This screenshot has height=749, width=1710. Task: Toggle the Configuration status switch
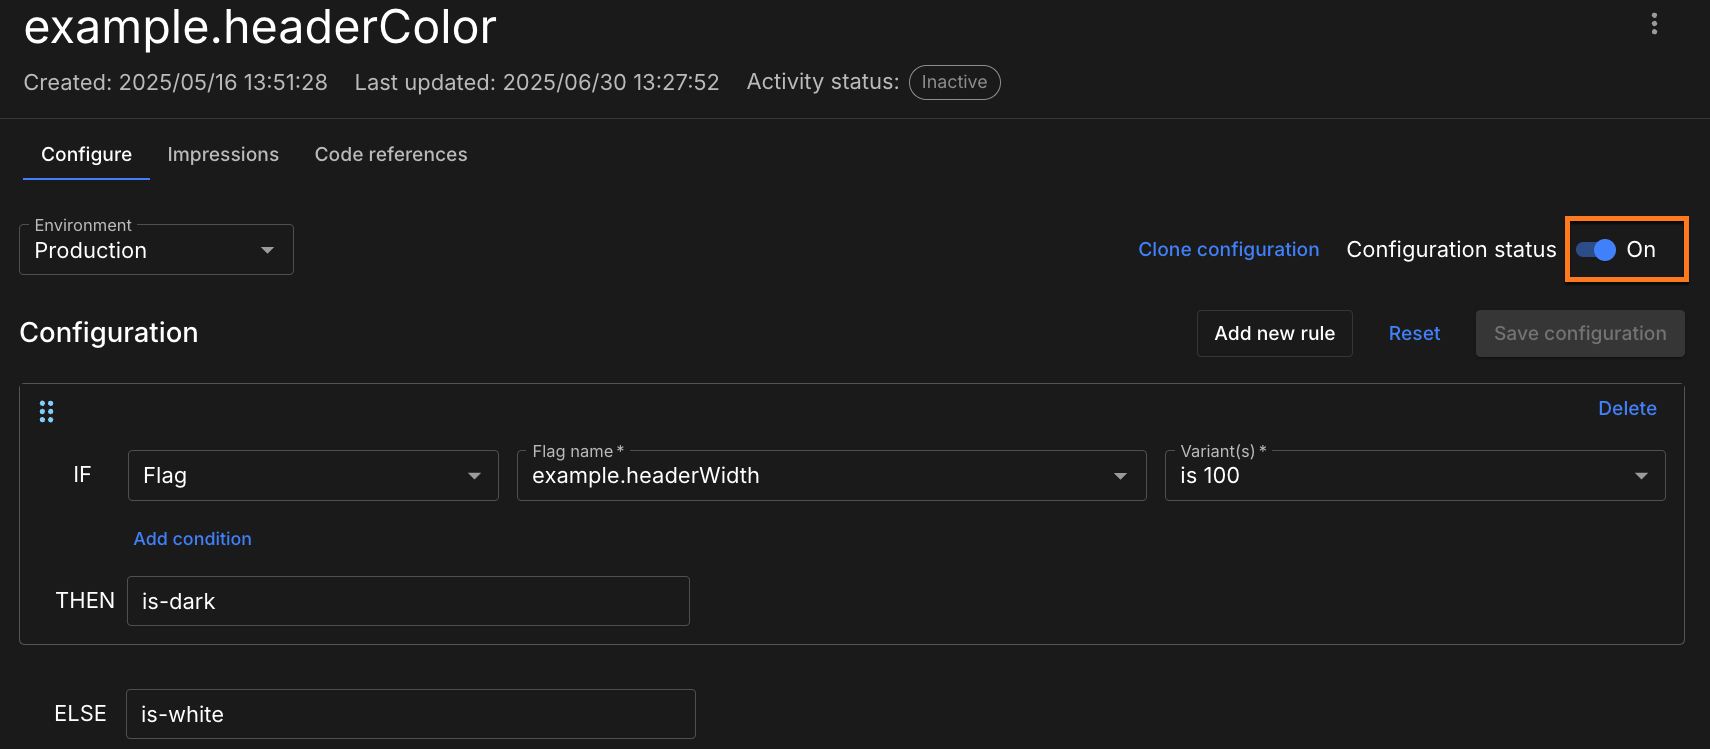point(1596,250)
